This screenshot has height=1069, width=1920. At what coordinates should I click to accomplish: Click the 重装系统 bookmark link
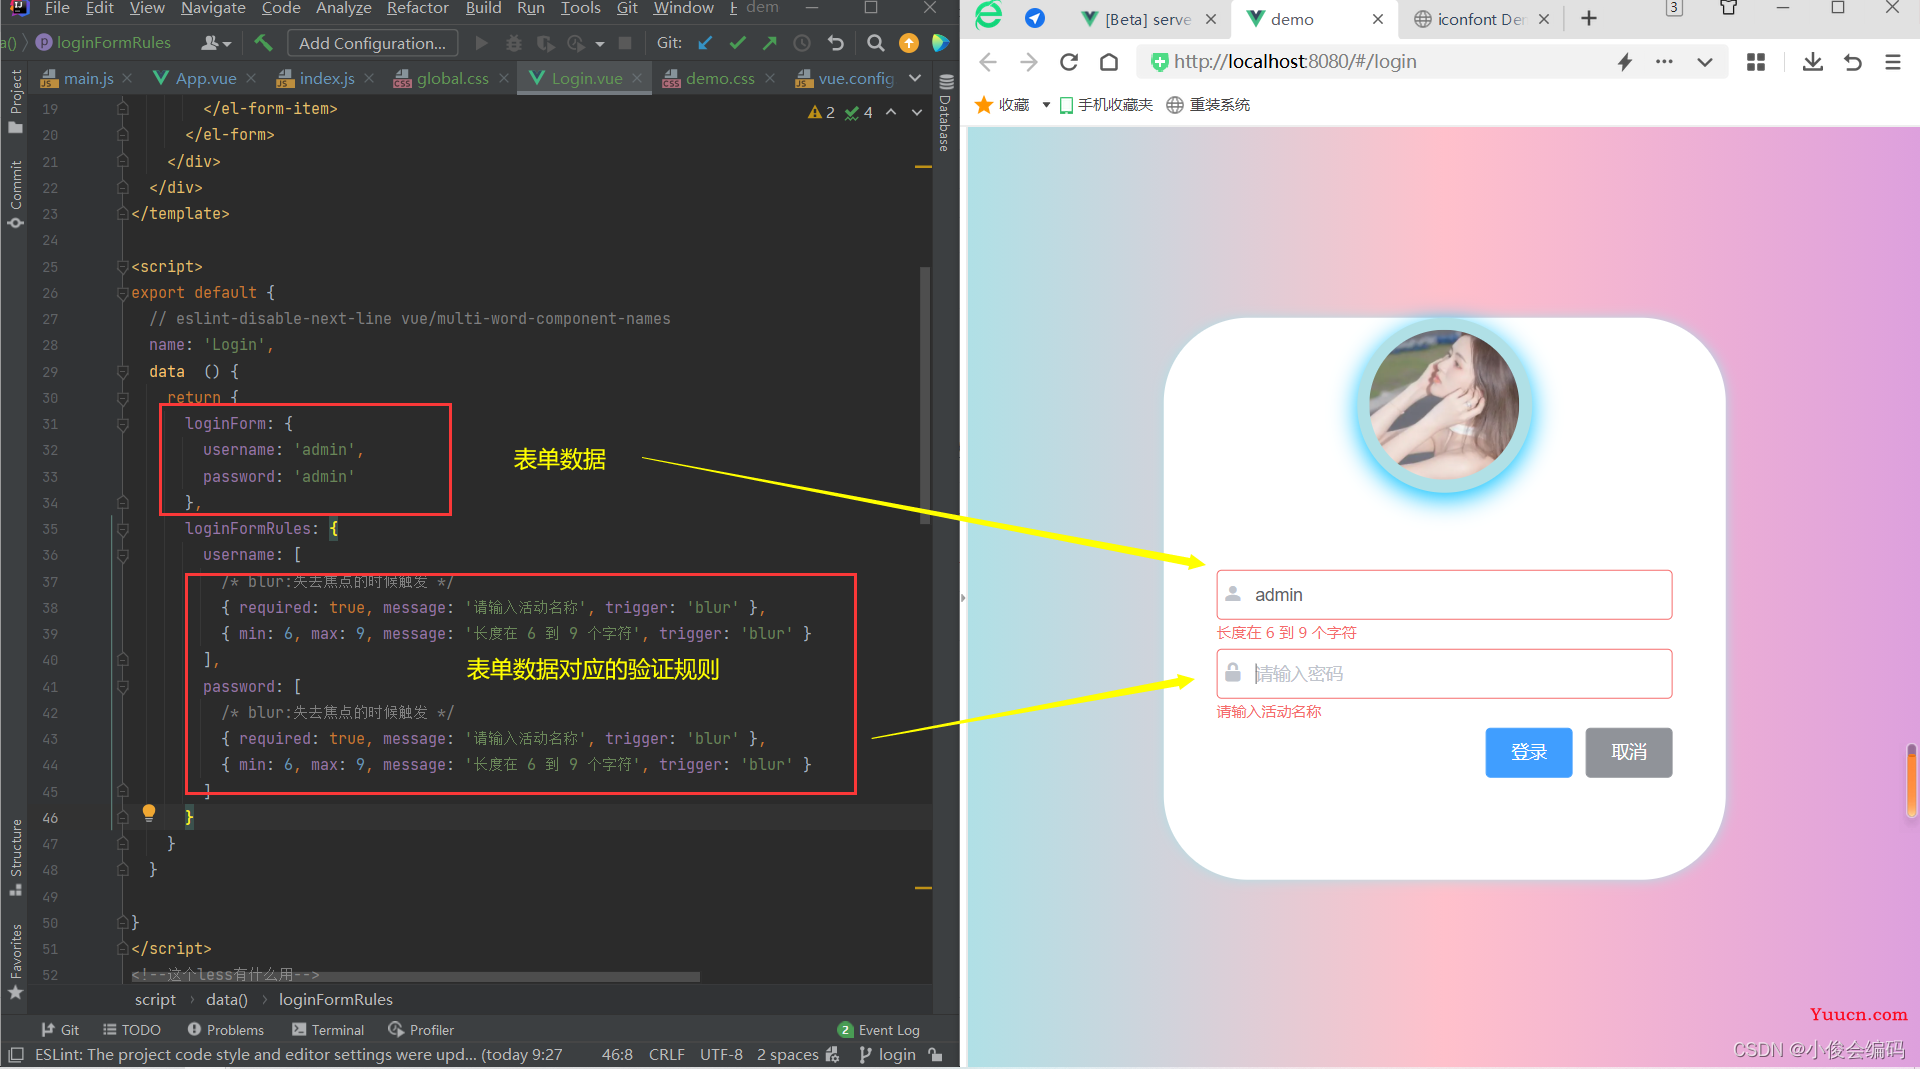tap(1208, 105)
